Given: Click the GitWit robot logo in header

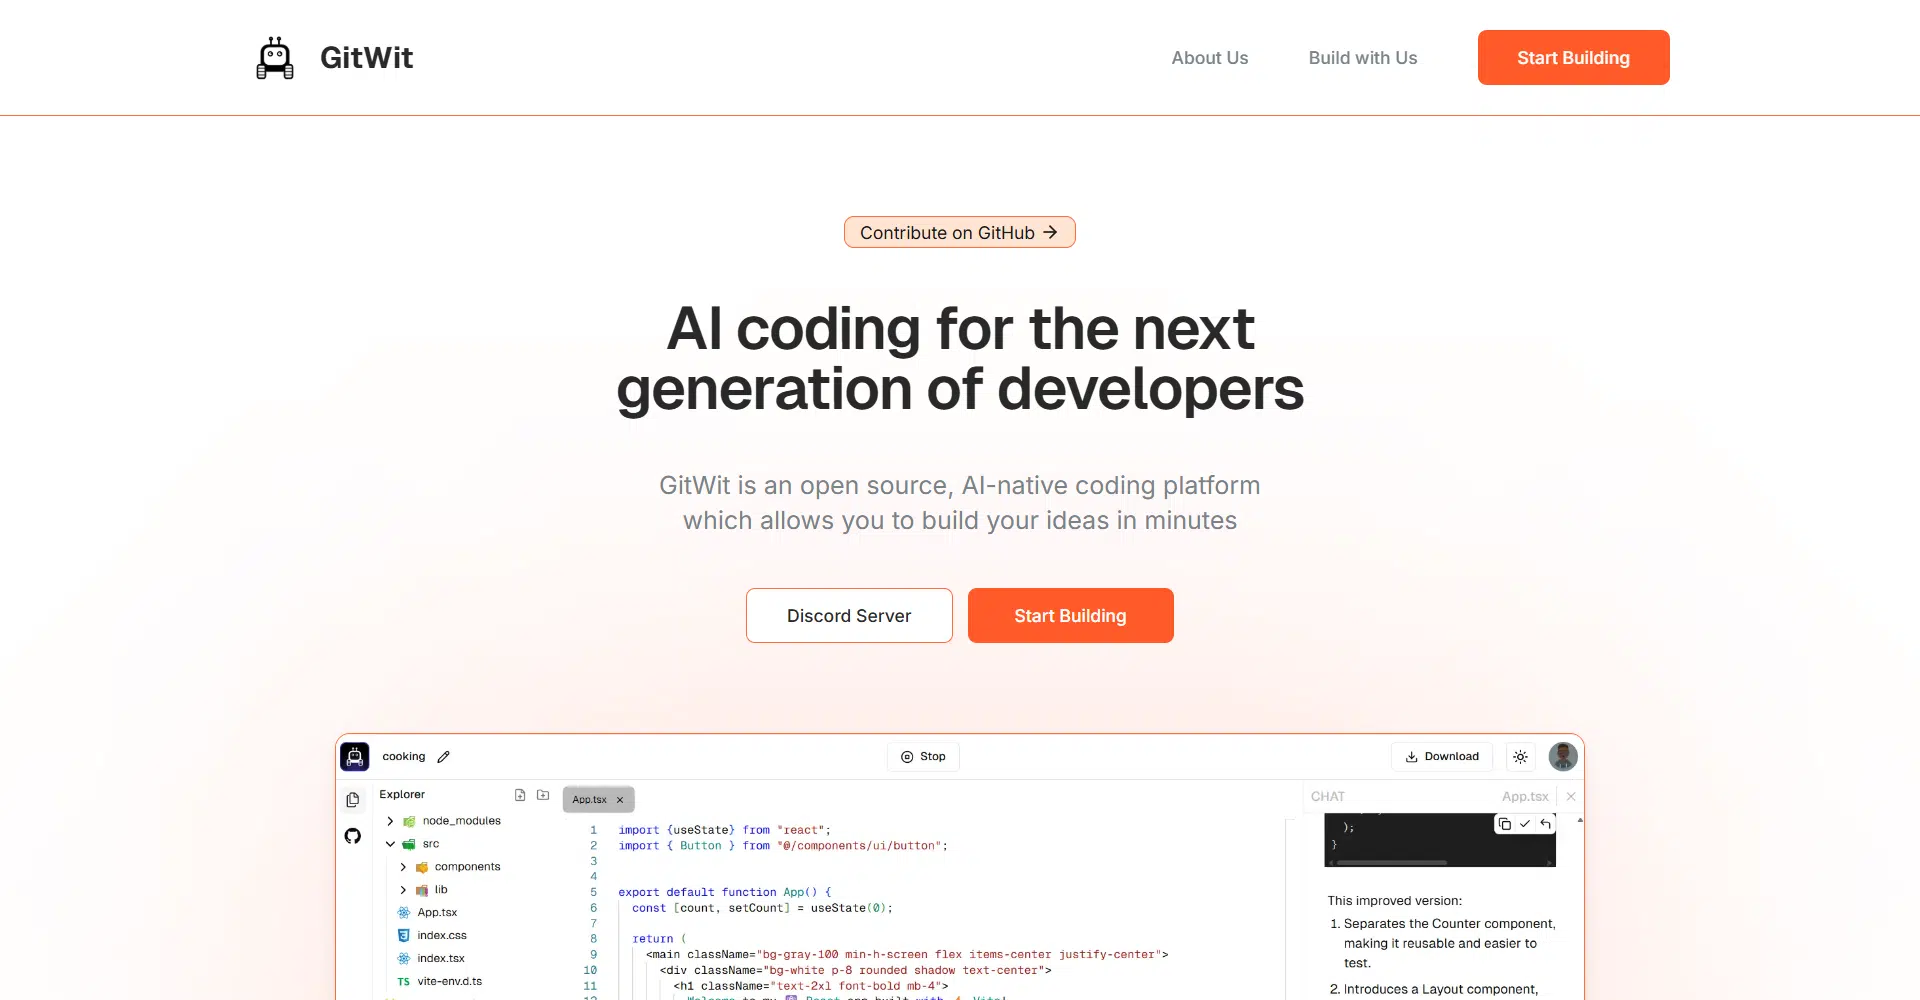Looking at the screenshot, I should [x=275, y=58].
